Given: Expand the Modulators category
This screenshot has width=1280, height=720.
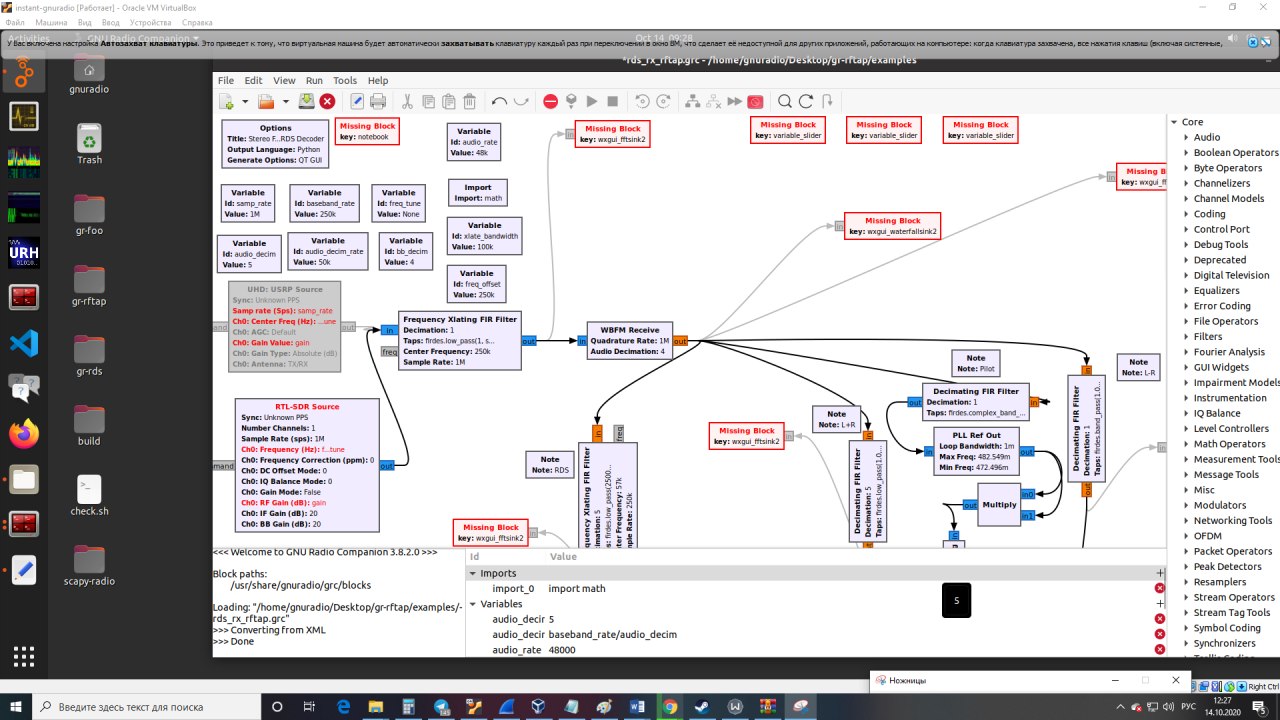Looking at the screenshot, I should (1185, 505).
